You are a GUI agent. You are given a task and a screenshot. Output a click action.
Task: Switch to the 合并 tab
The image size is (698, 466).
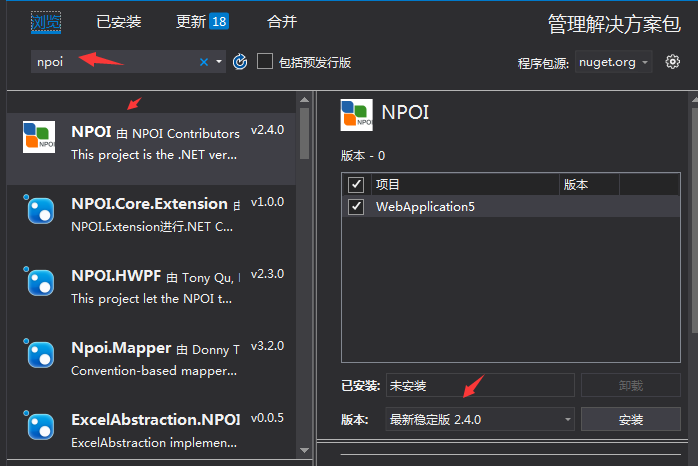coord(281,21)
